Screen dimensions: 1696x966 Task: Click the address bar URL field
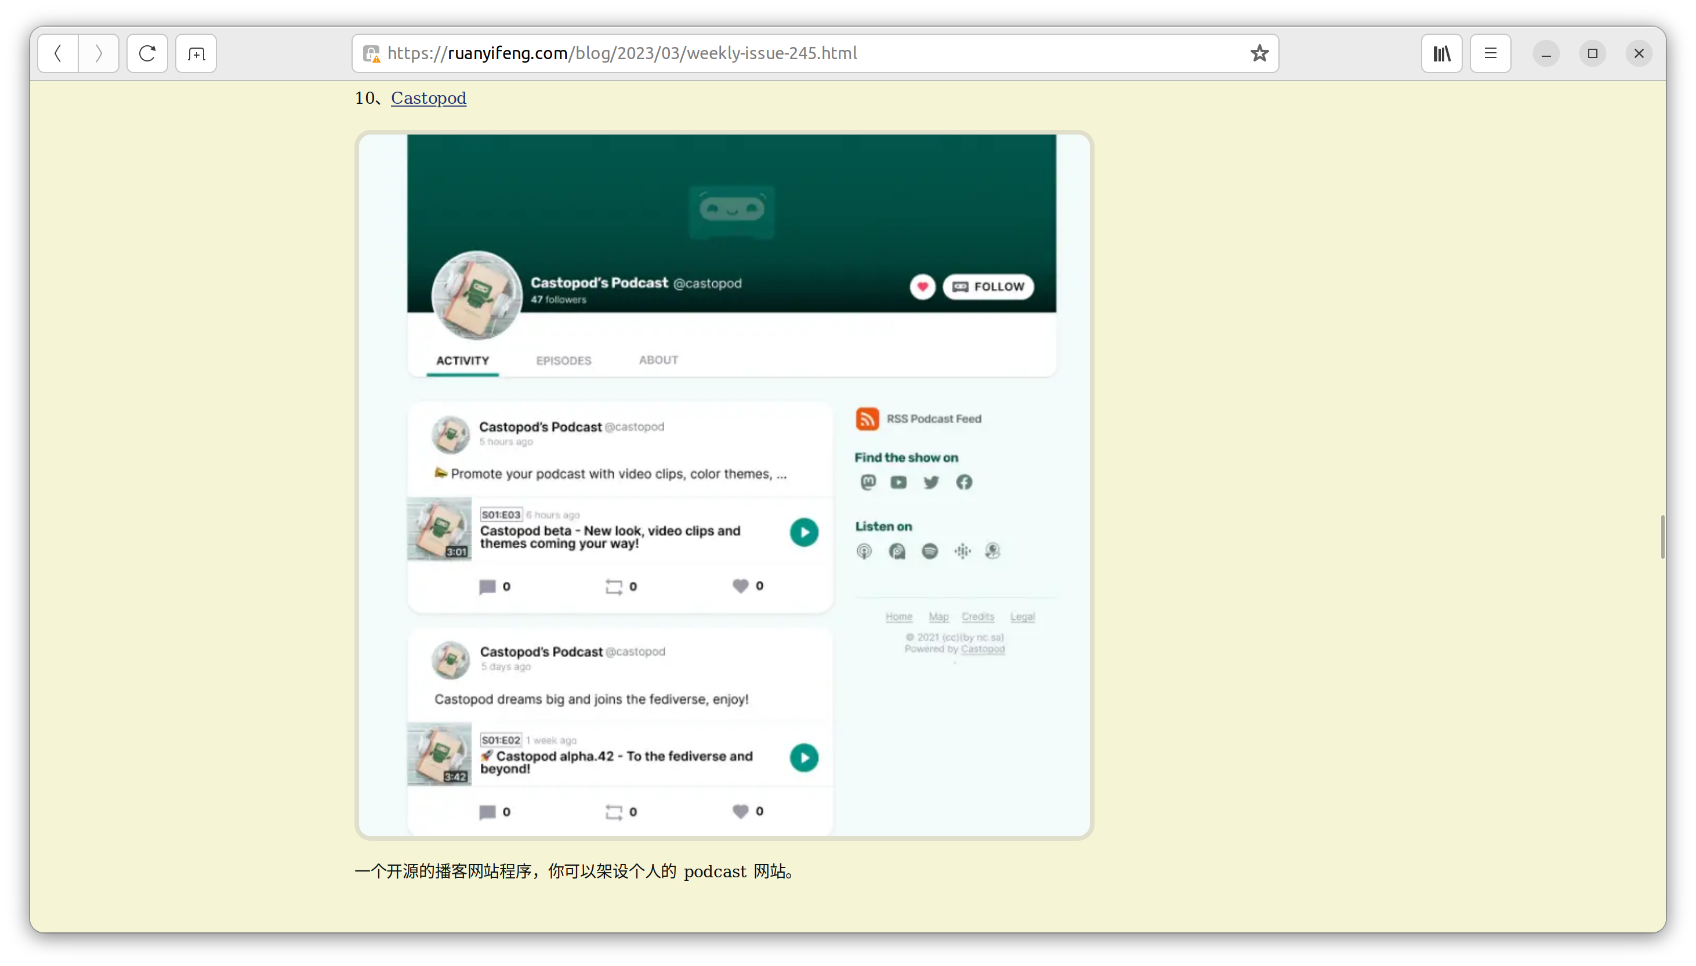[x=800, y=54]
